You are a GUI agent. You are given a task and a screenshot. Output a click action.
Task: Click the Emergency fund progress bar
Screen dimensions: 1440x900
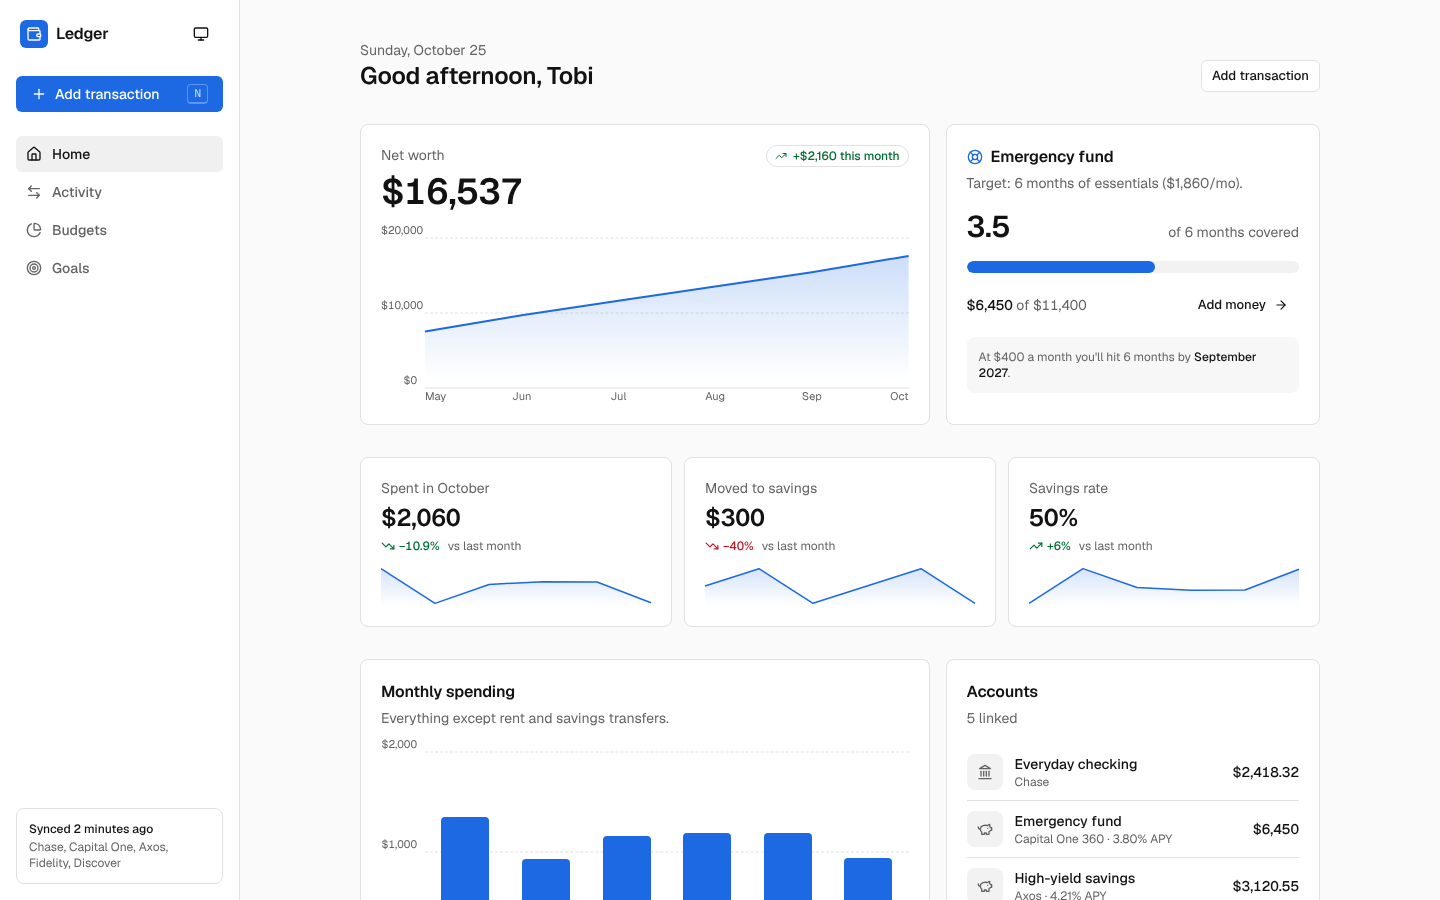(x=1133, y=267)
